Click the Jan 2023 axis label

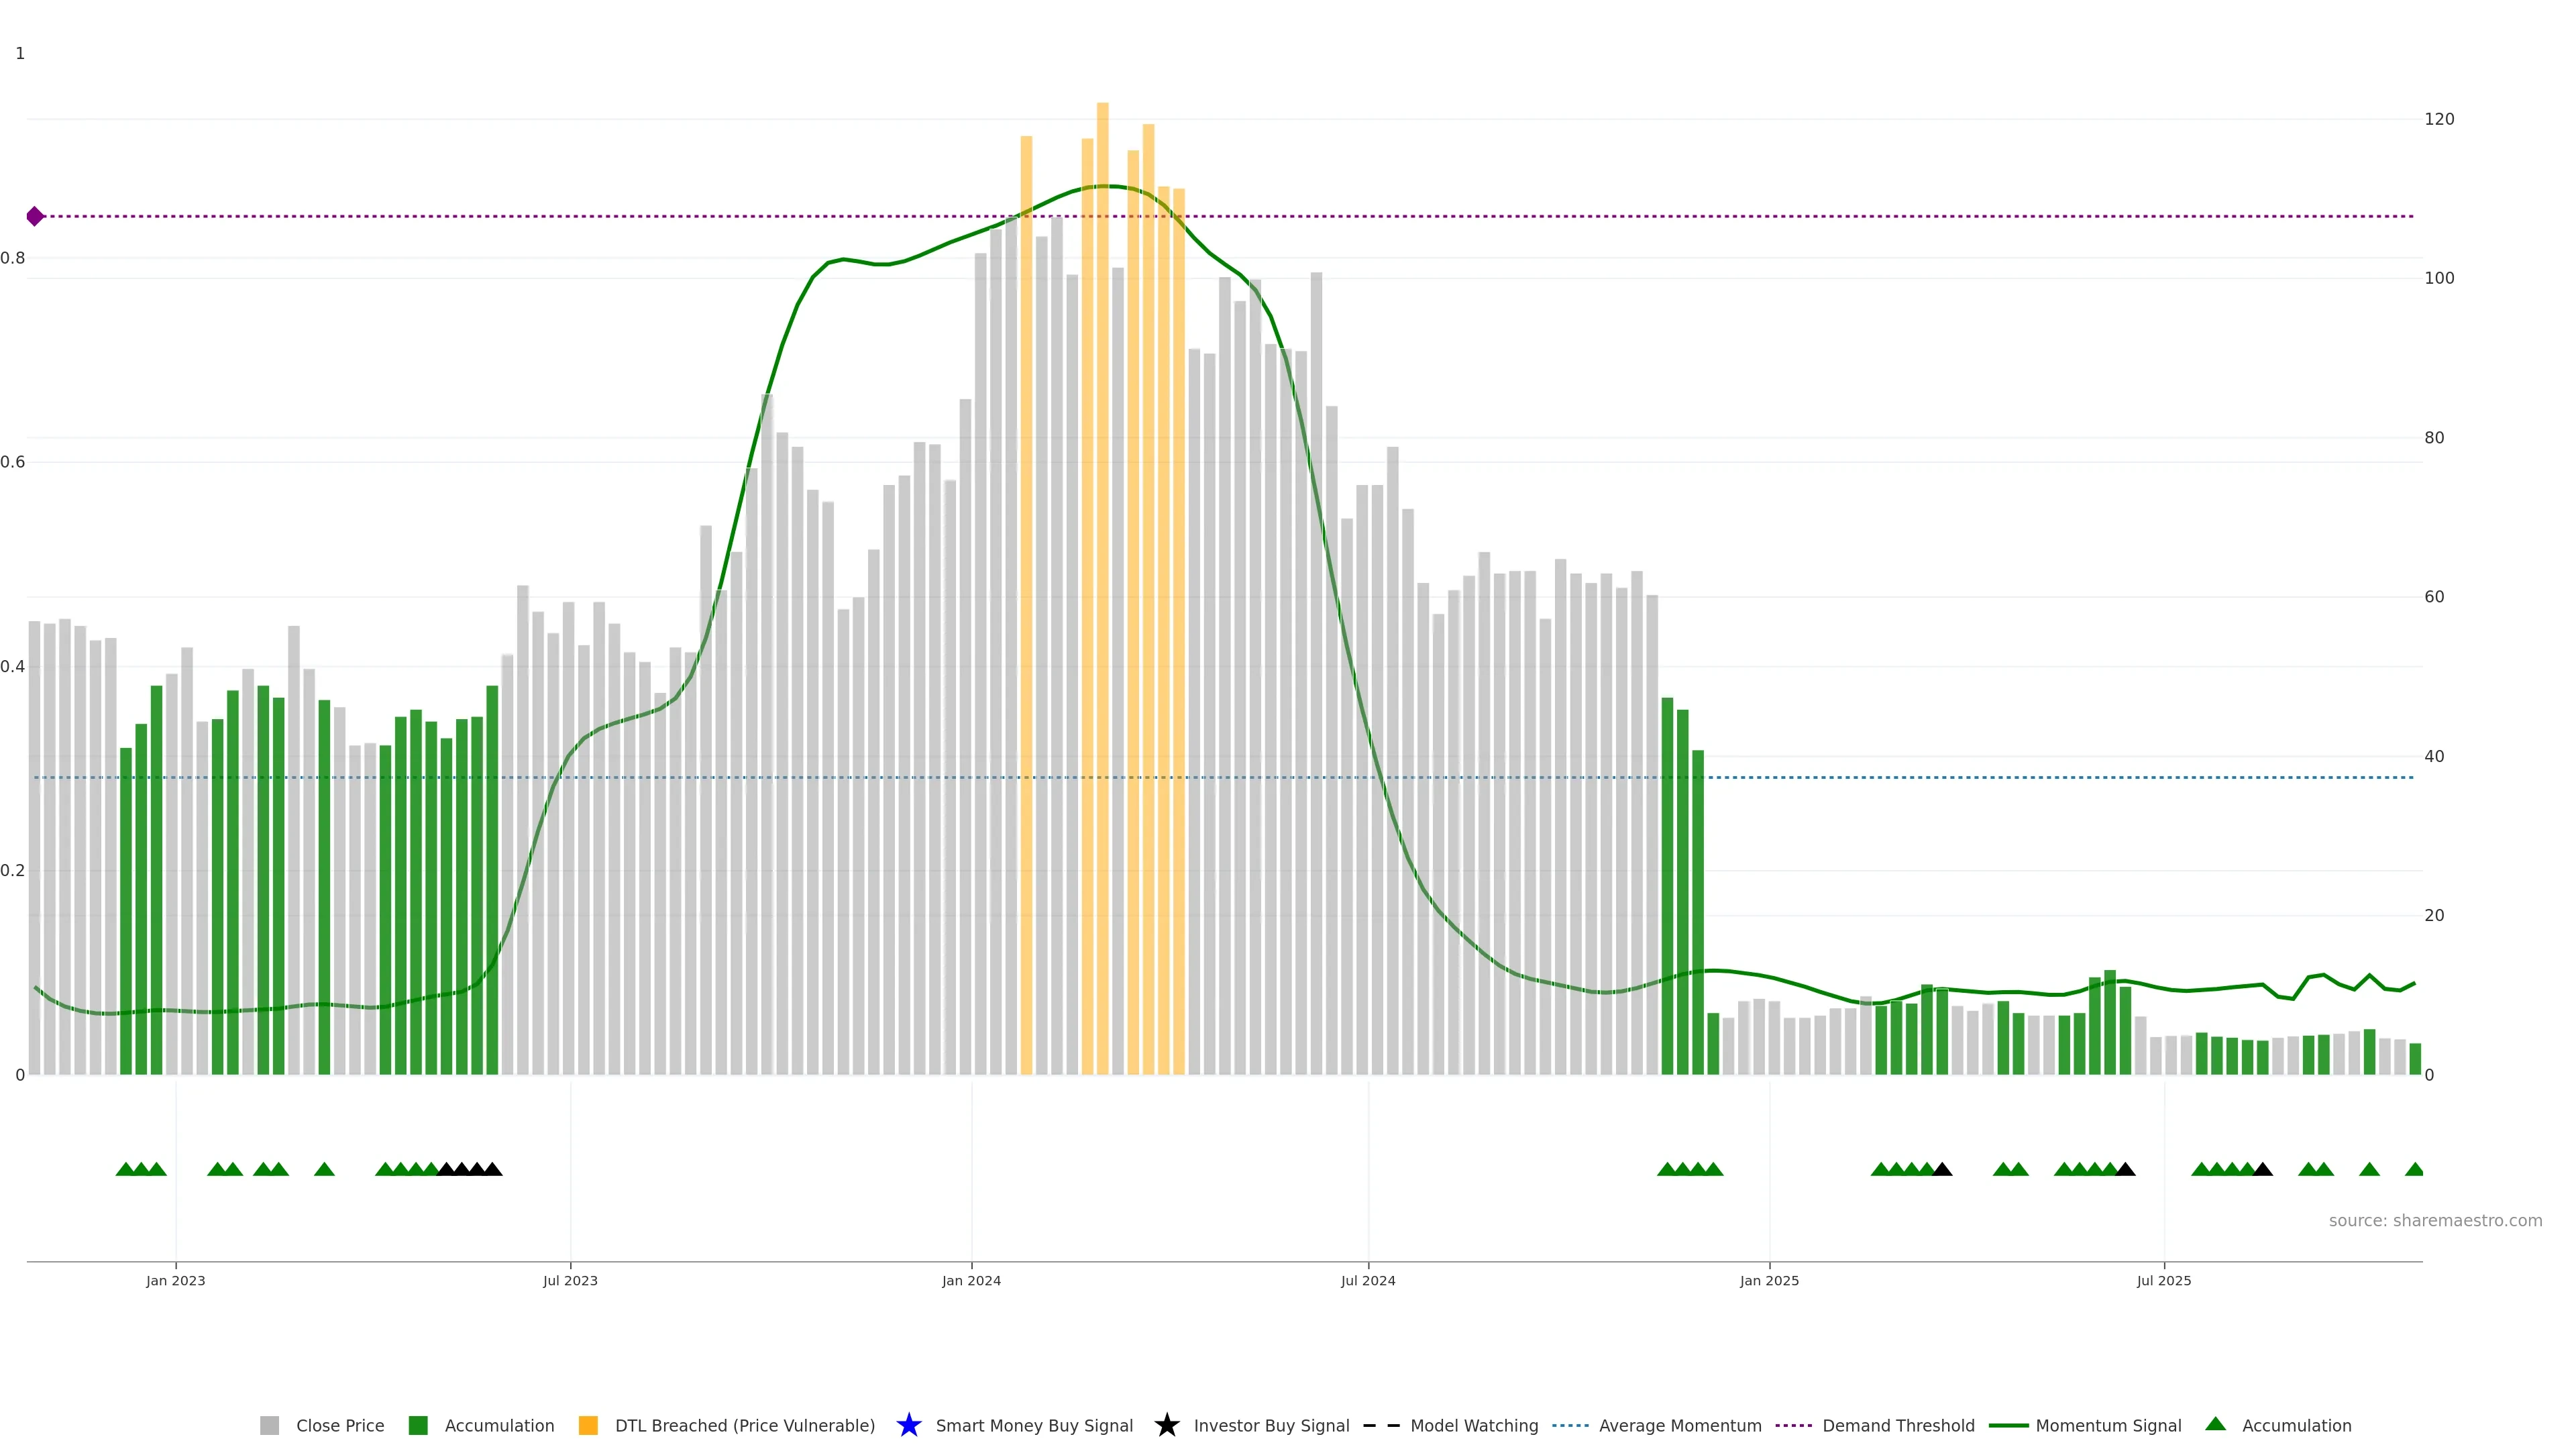(175, 1280)
